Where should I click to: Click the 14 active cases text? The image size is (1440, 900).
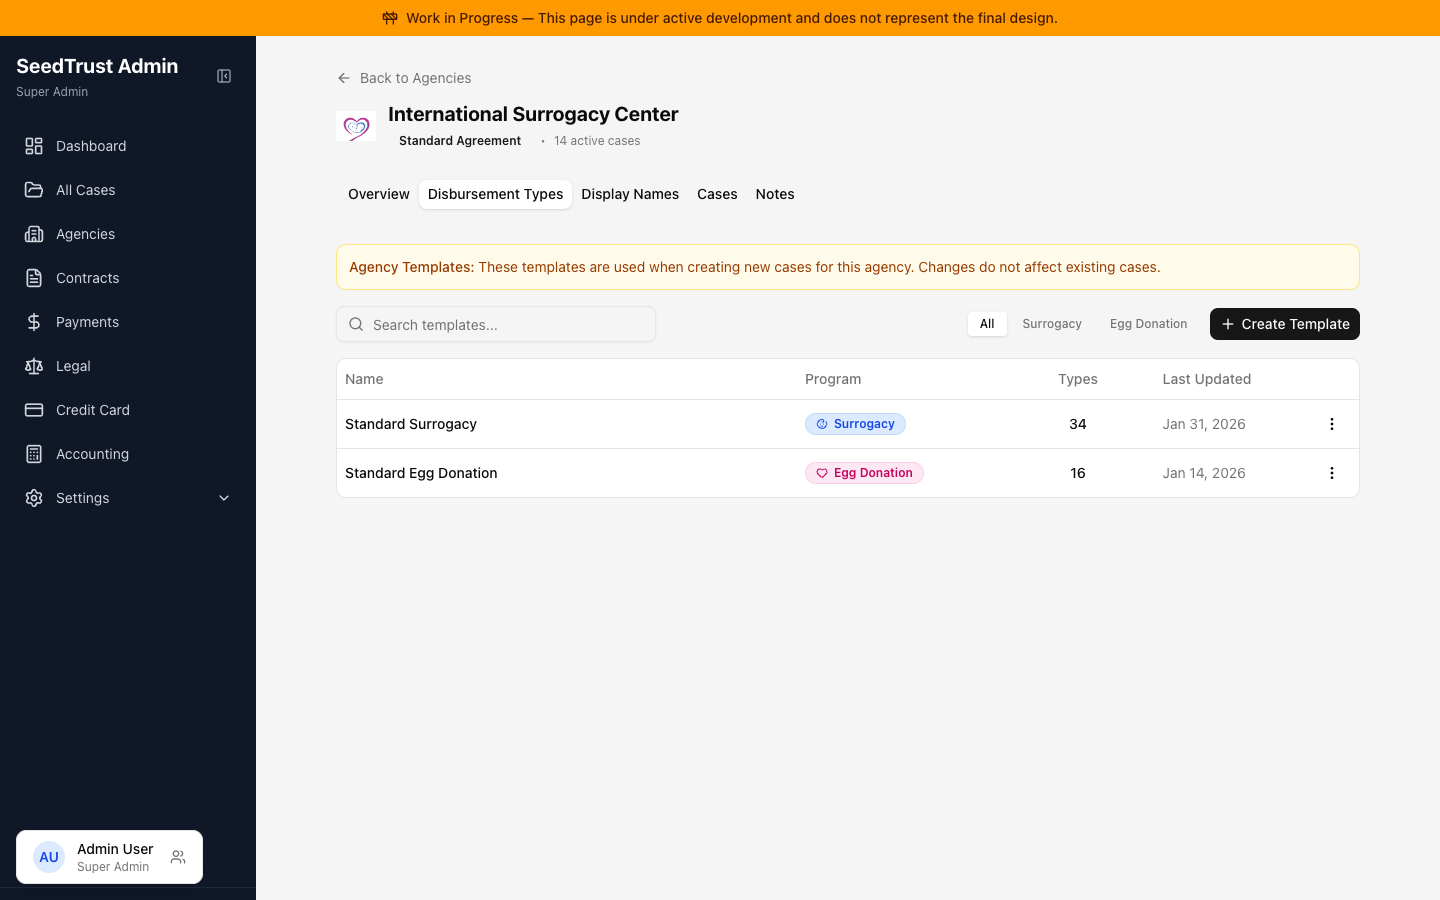597,141
